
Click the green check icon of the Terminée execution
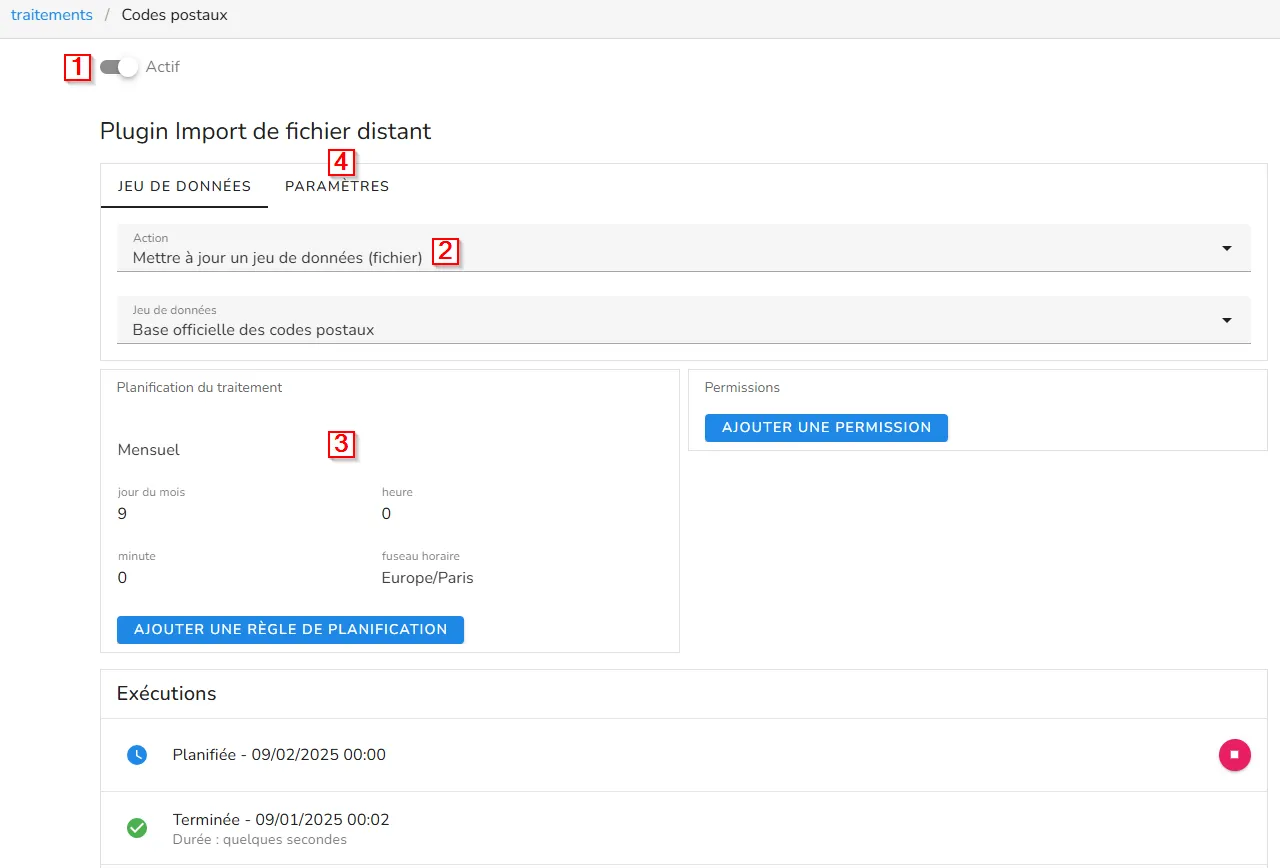(x=137, y=828)
